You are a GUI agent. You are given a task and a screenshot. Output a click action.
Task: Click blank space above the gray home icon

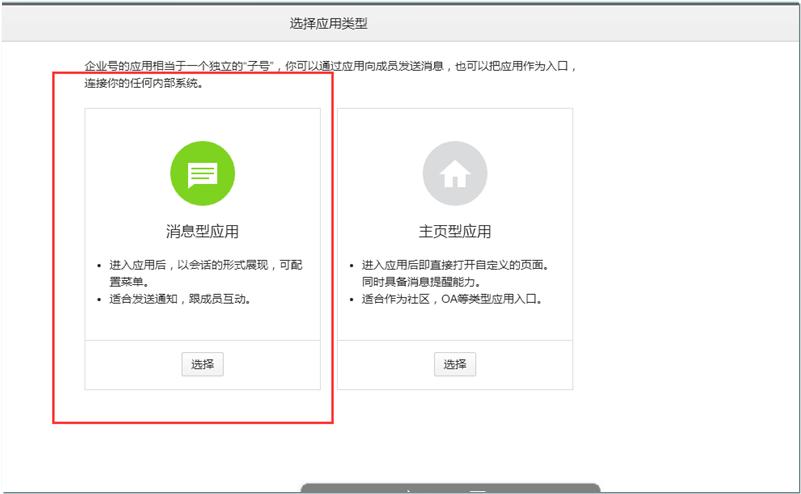coord(454,124)
